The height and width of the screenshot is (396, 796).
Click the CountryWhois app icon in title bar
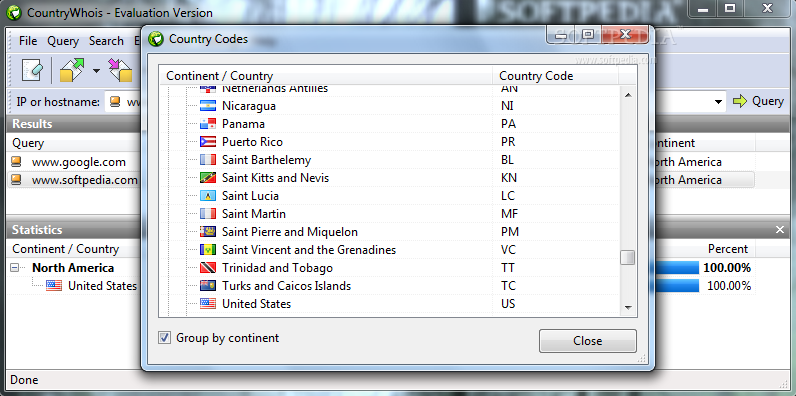(14, 13)
